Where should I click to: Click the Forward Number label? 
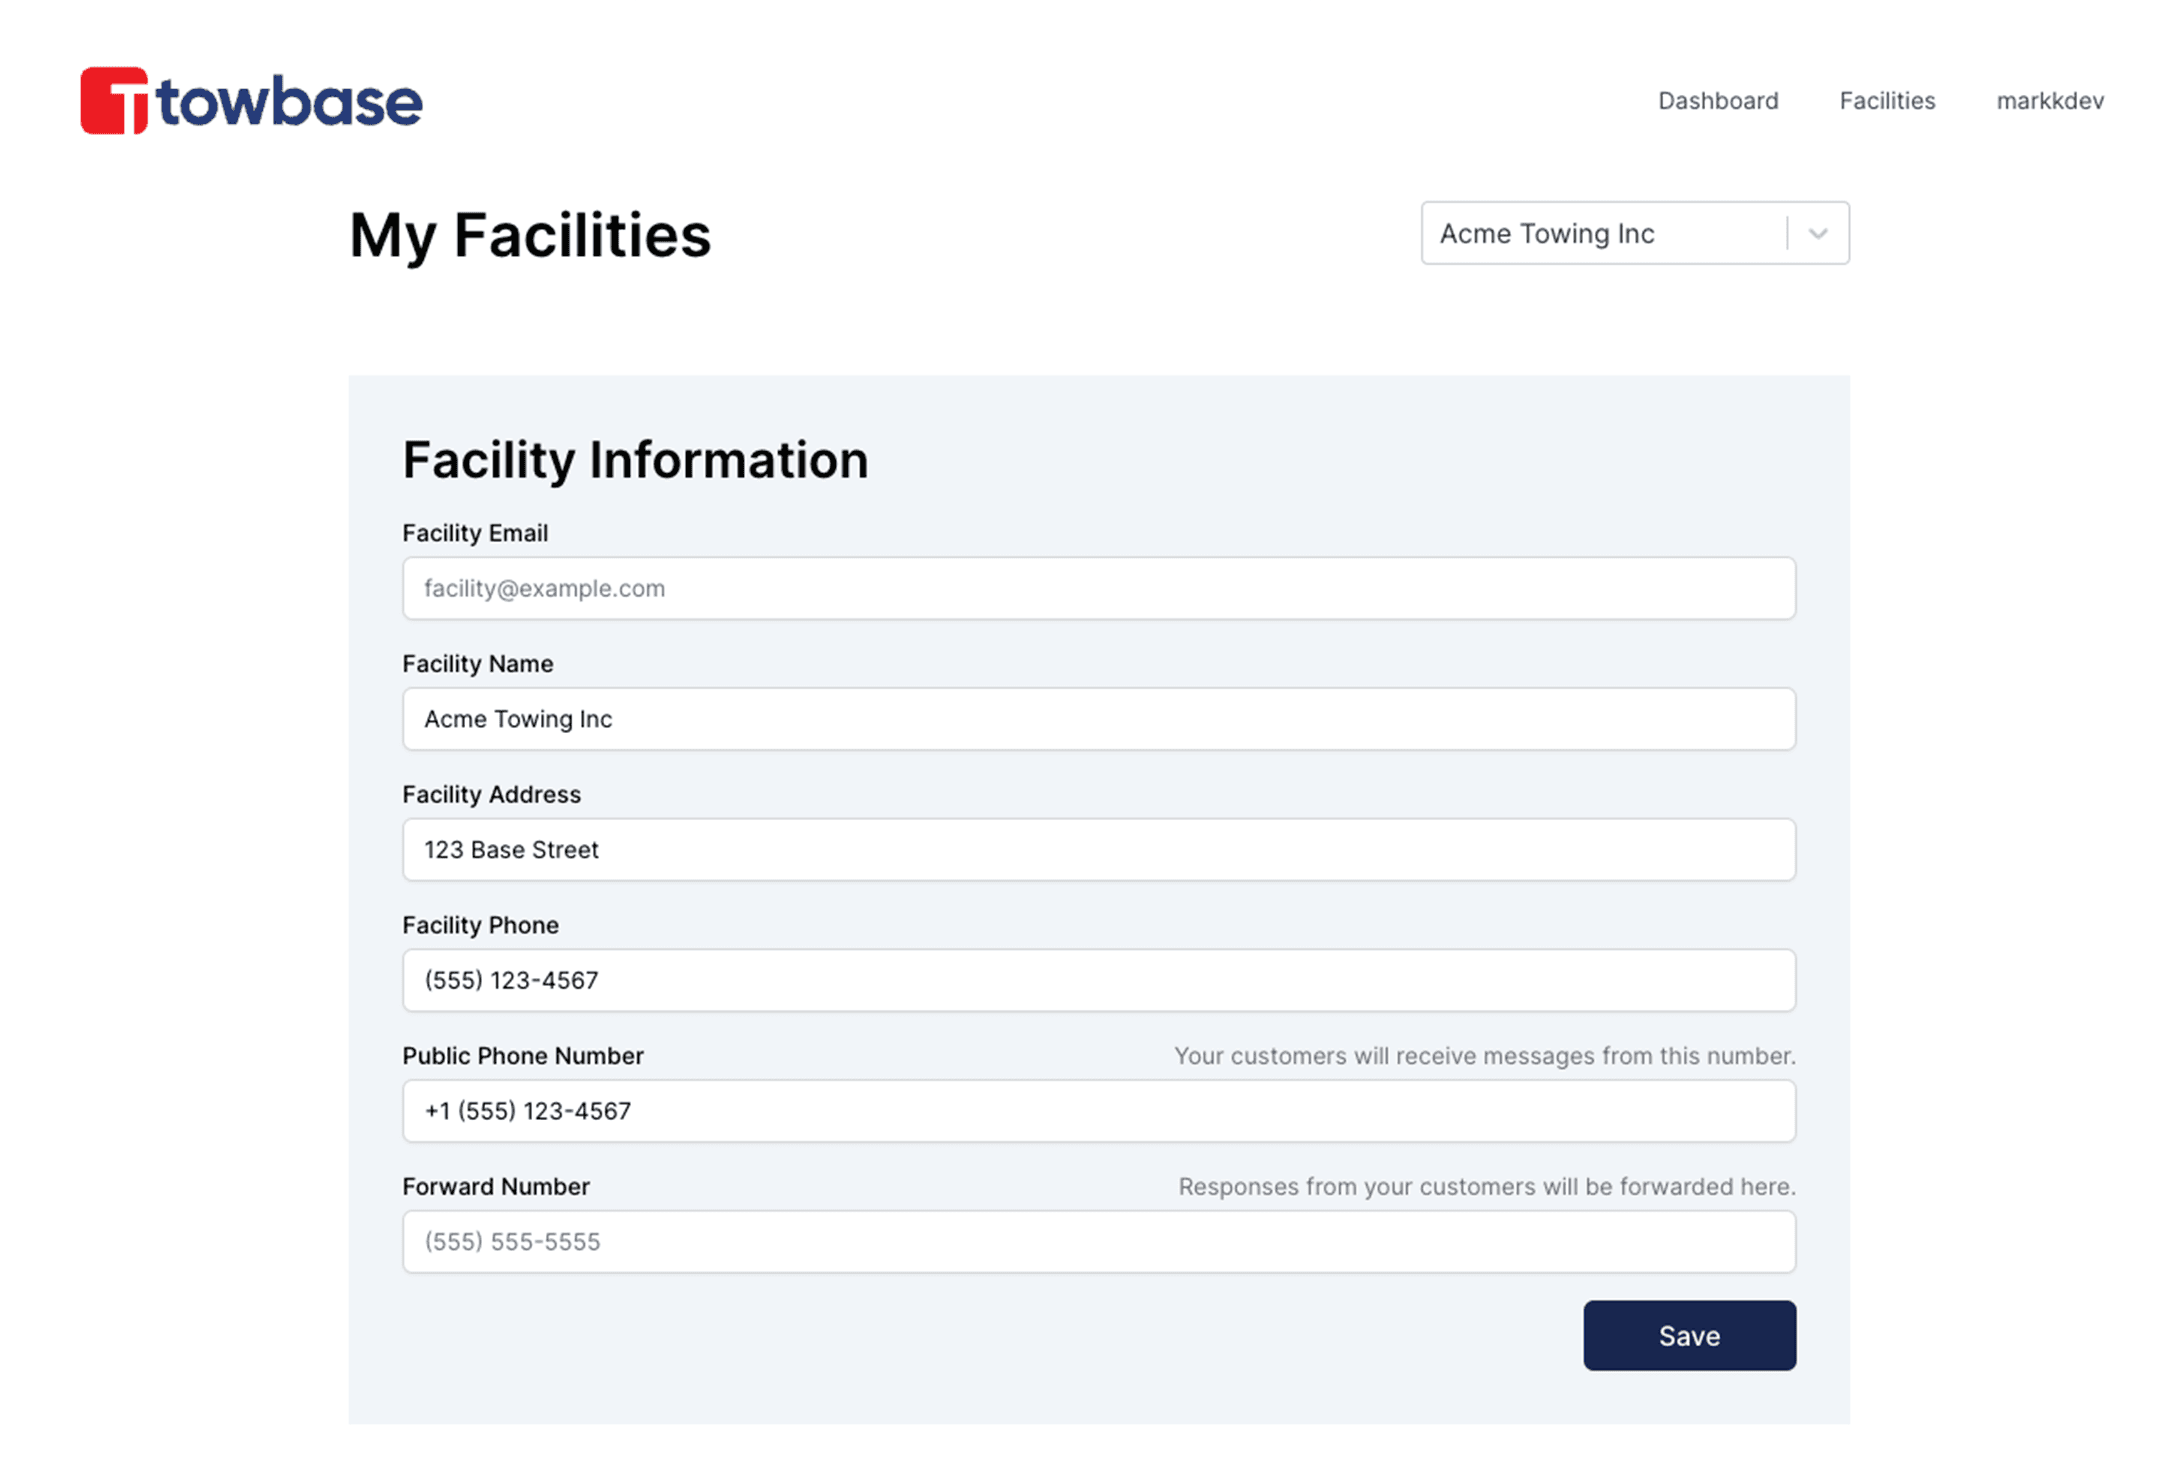coord(496,1187)
